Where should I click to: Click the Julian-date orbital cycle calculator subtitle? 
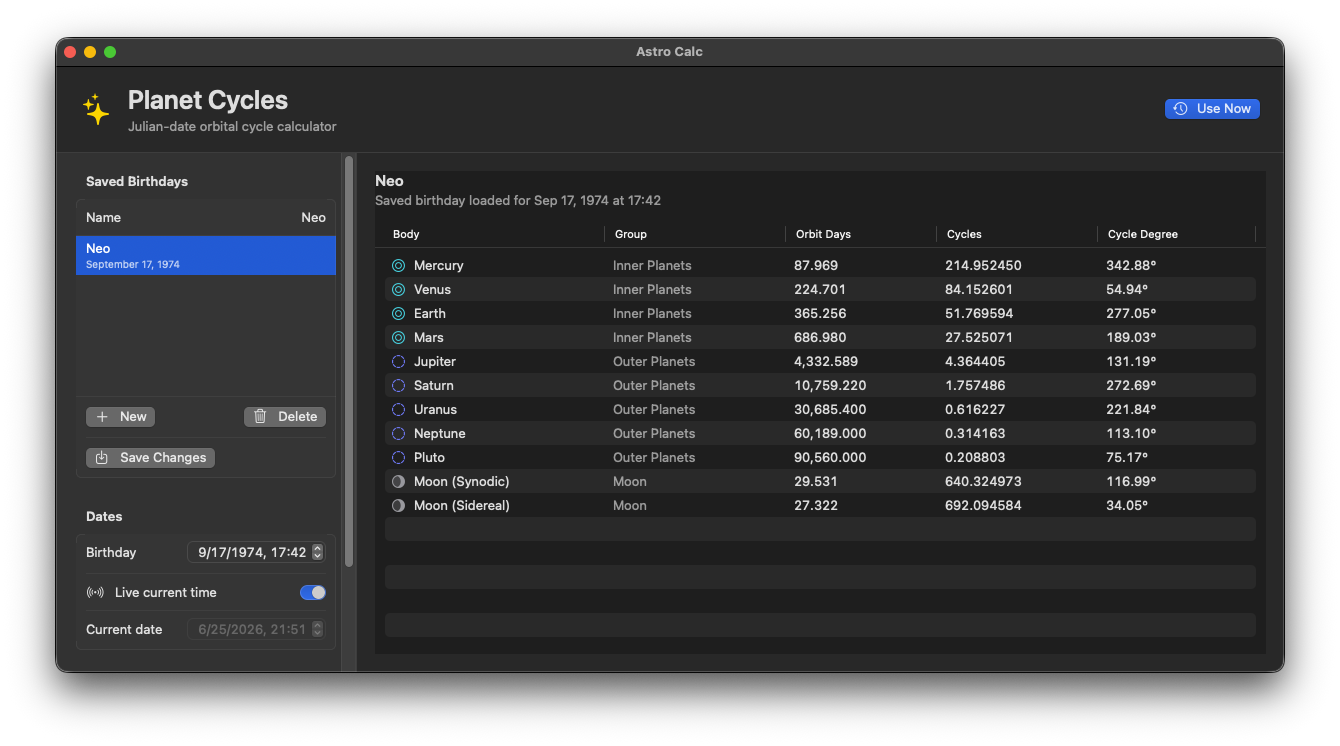tap(232, 127)
